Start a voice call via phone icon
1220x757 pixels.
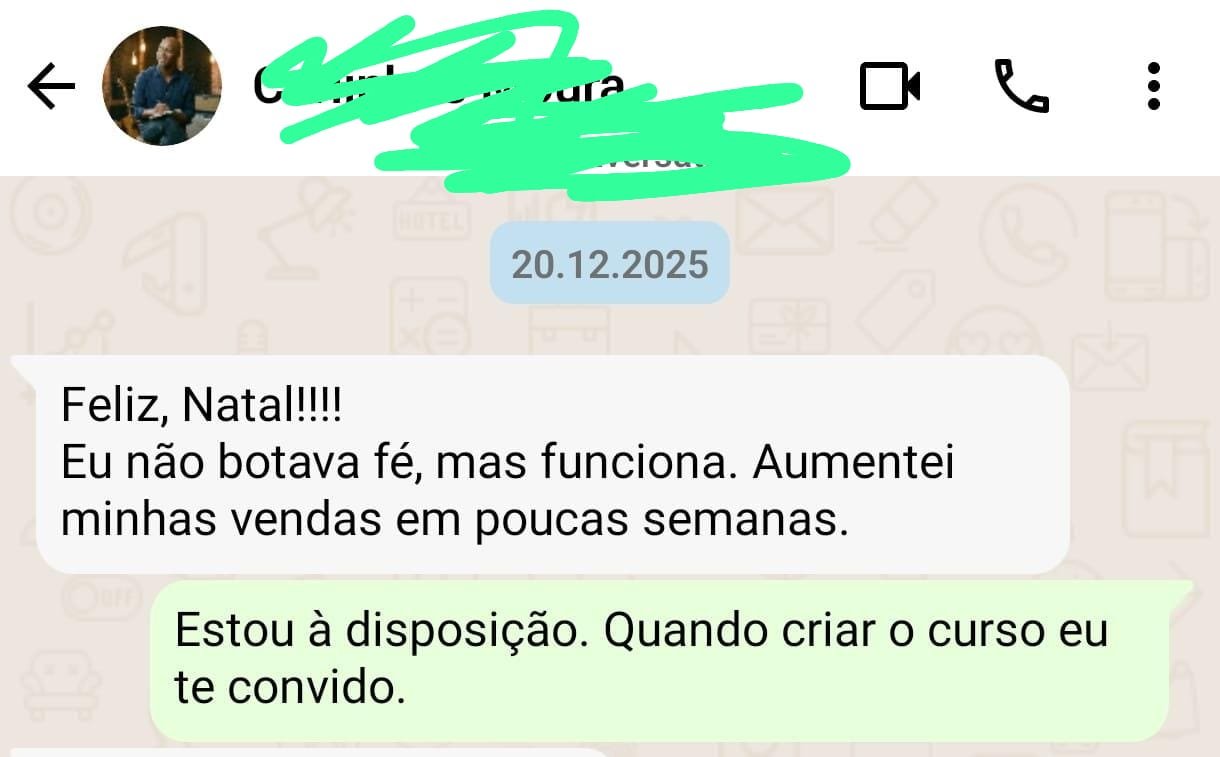1021,86
